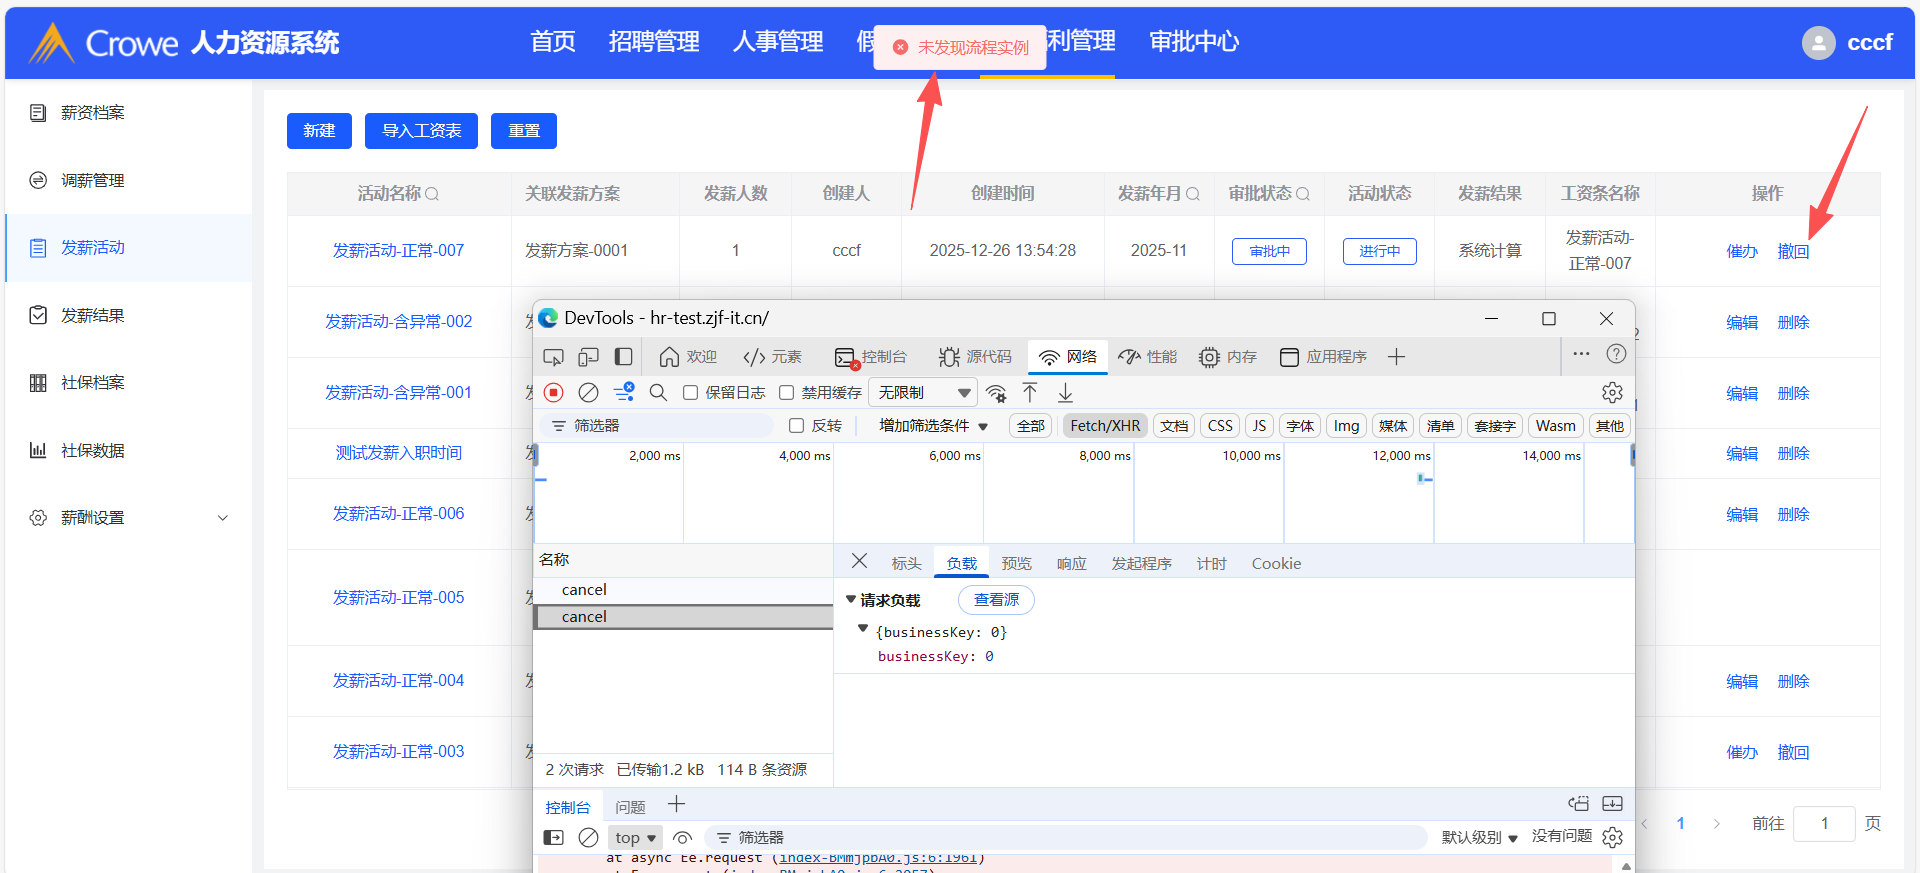Stop recording the network log
1920x873 pixels.
pos(554,392)
